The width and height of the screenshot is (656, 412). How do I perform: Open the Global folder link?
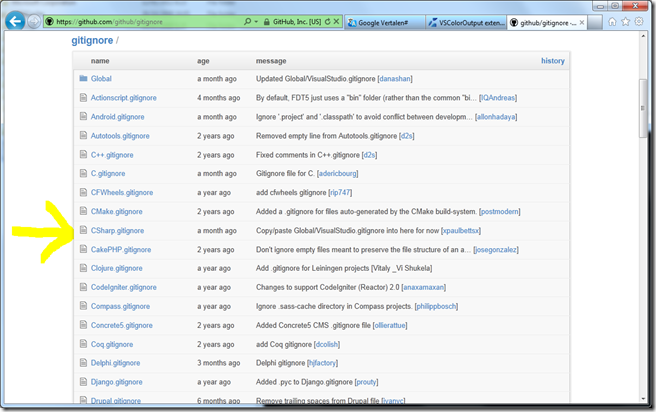click(x=101, y=79)
